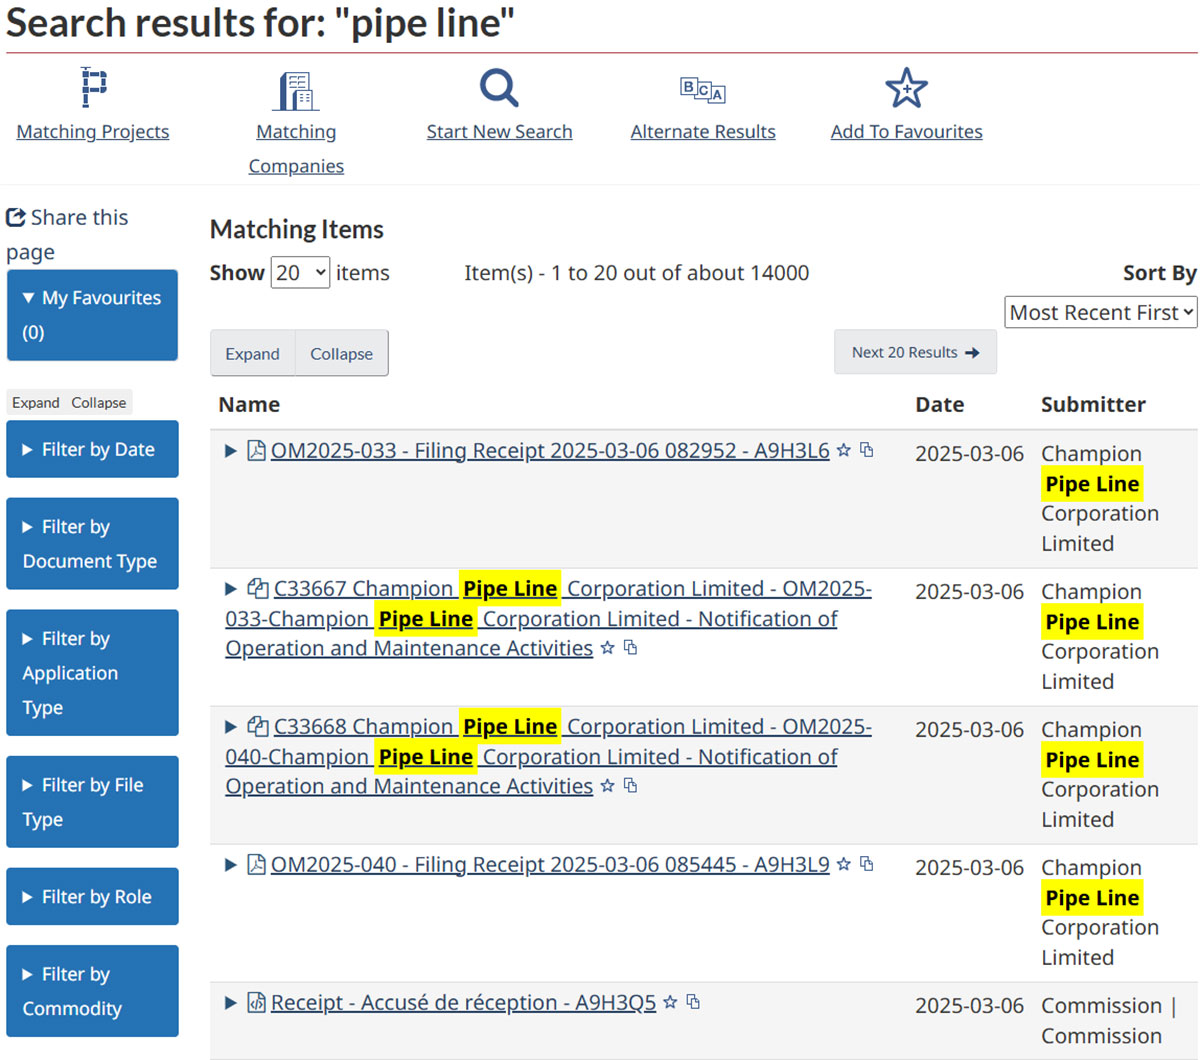Screen dimensions: 1200x1060
Task: Open the Matching Projects link
Action: click(93, 131)
